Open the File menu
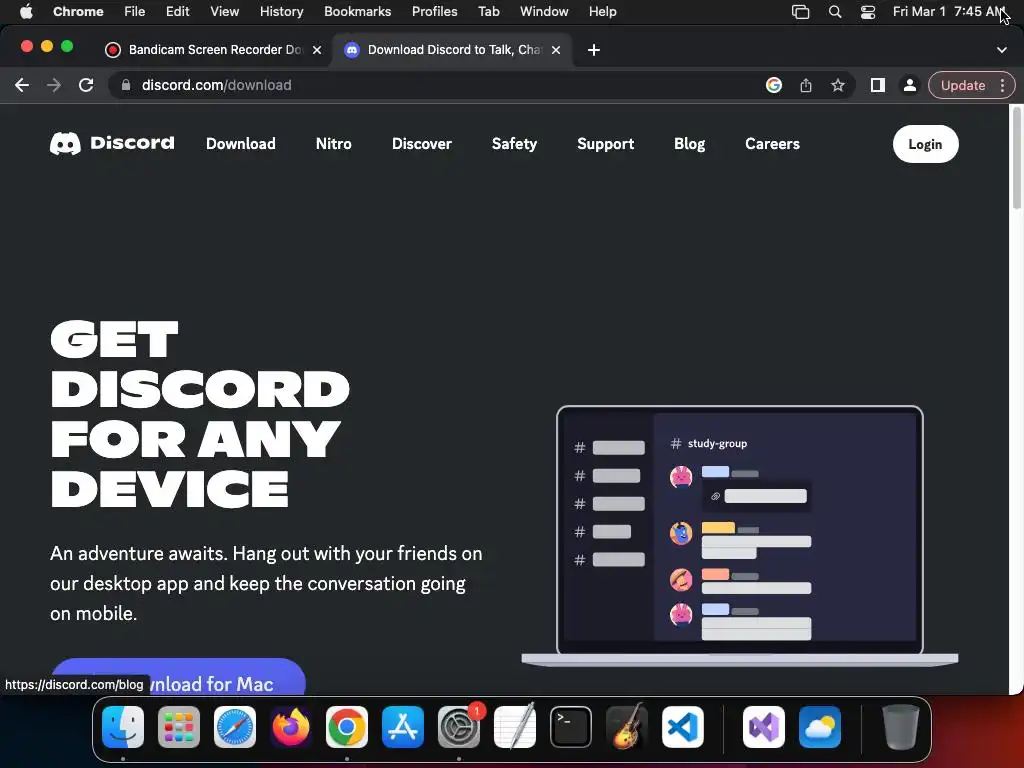 click(135, 12)
